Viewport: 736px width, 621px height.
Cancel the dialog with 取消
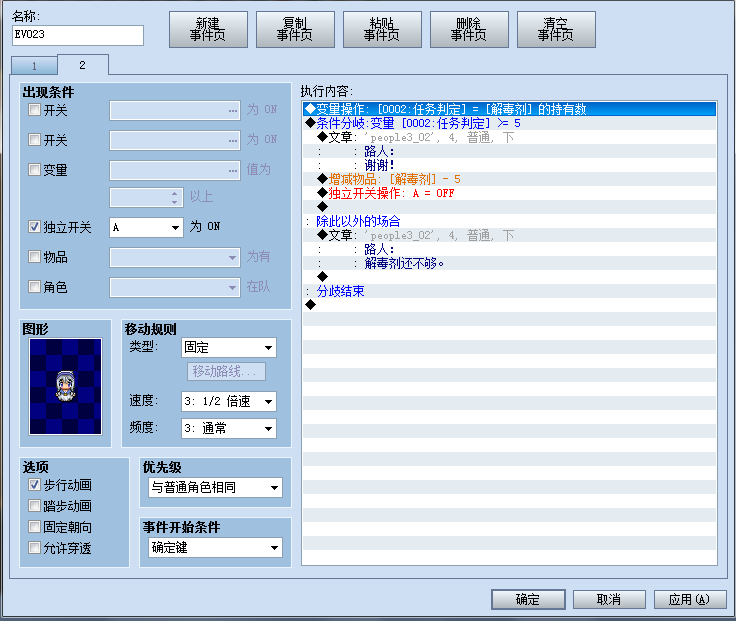[x=609, y=599]
